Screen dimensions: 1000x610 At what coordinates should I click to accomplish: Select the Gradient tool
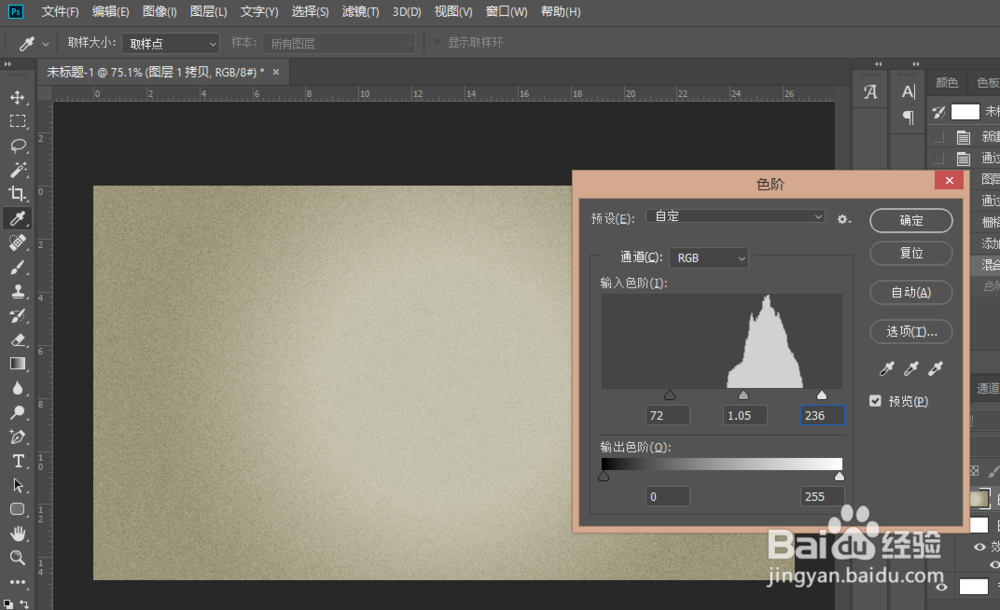pos(17,362)
